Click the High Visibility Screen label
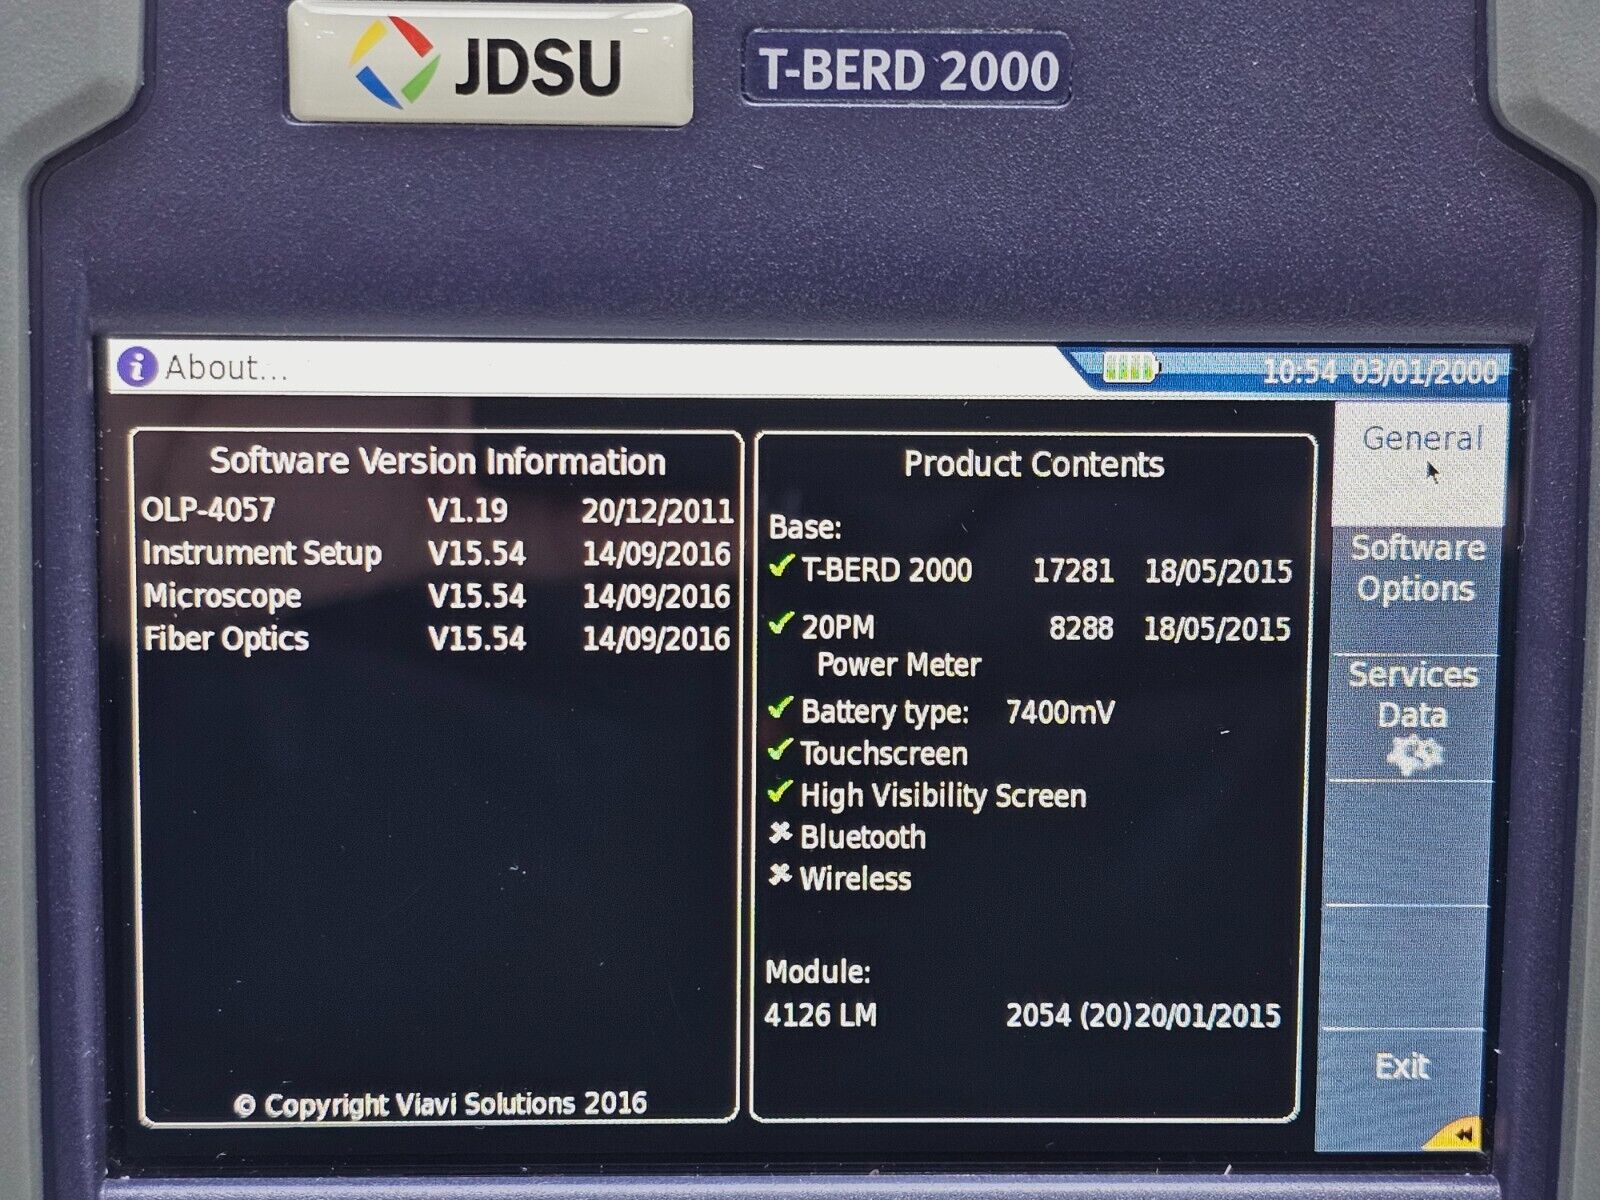The image size is (1600, 1200). click(x=943, y=797)
